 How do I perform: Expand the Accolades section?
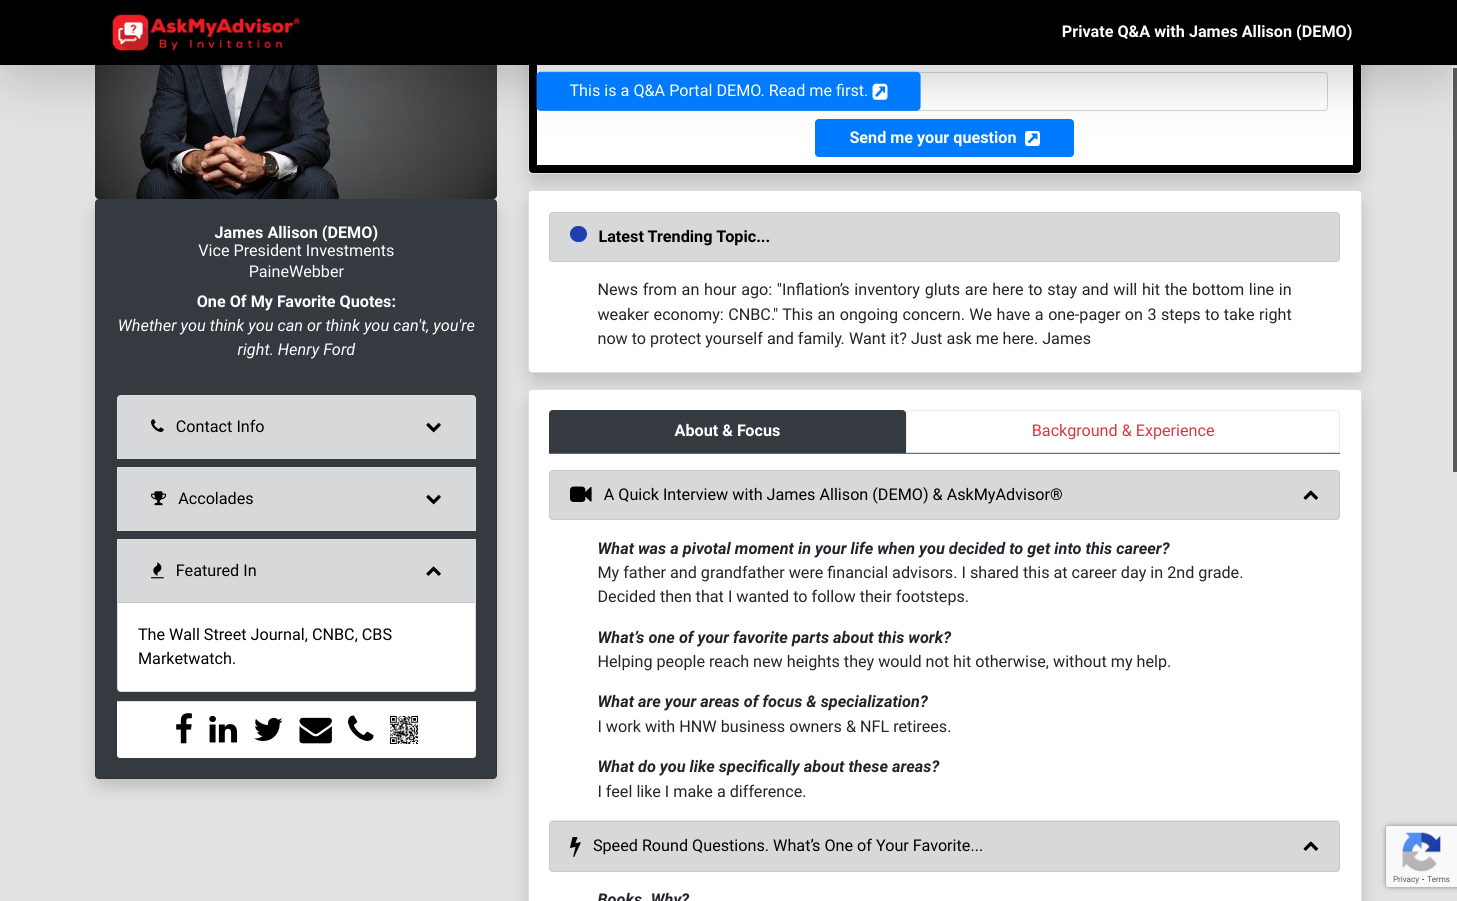pos(296,499)
